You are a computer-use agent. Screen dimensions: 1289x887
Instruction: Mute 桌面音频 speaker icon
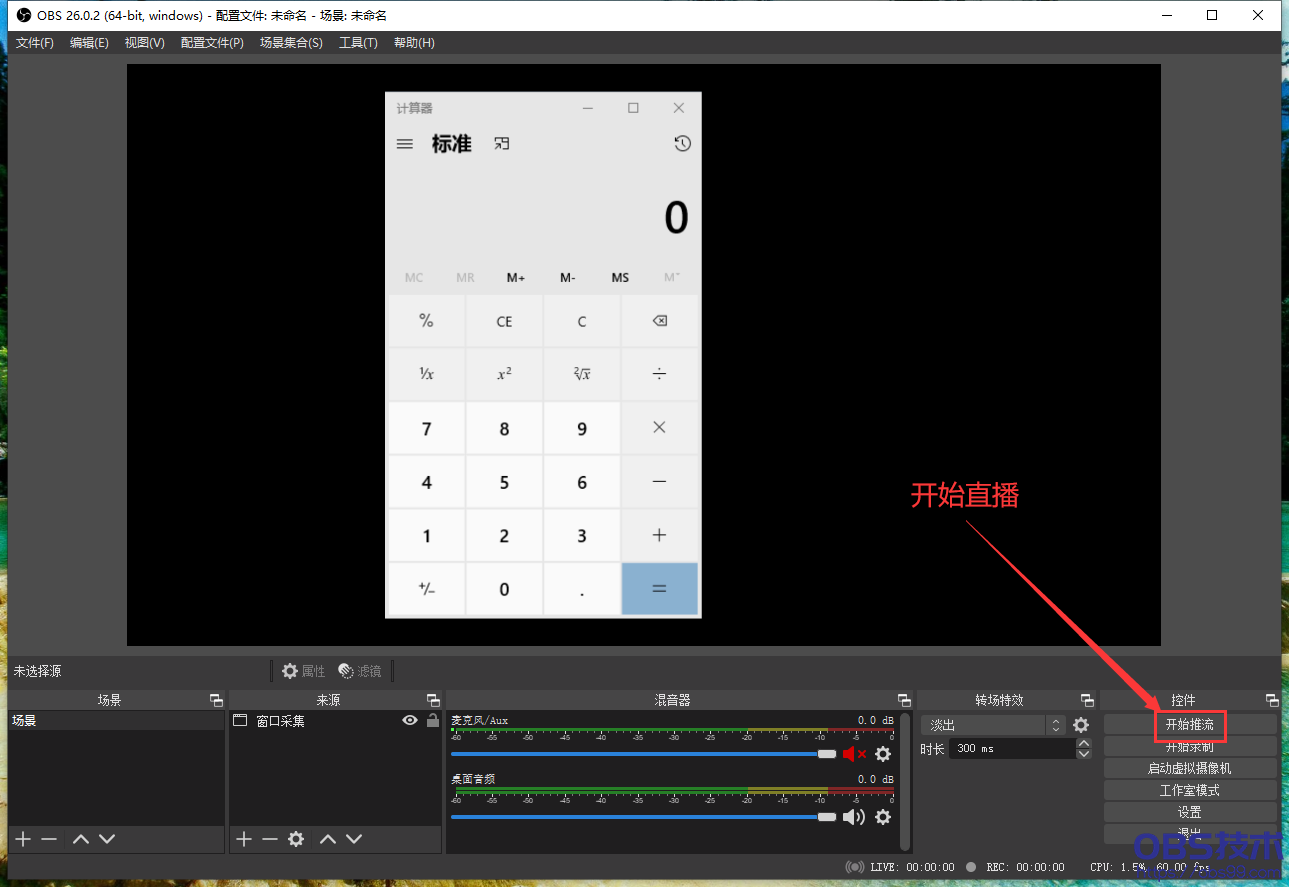tap(854, 817)
